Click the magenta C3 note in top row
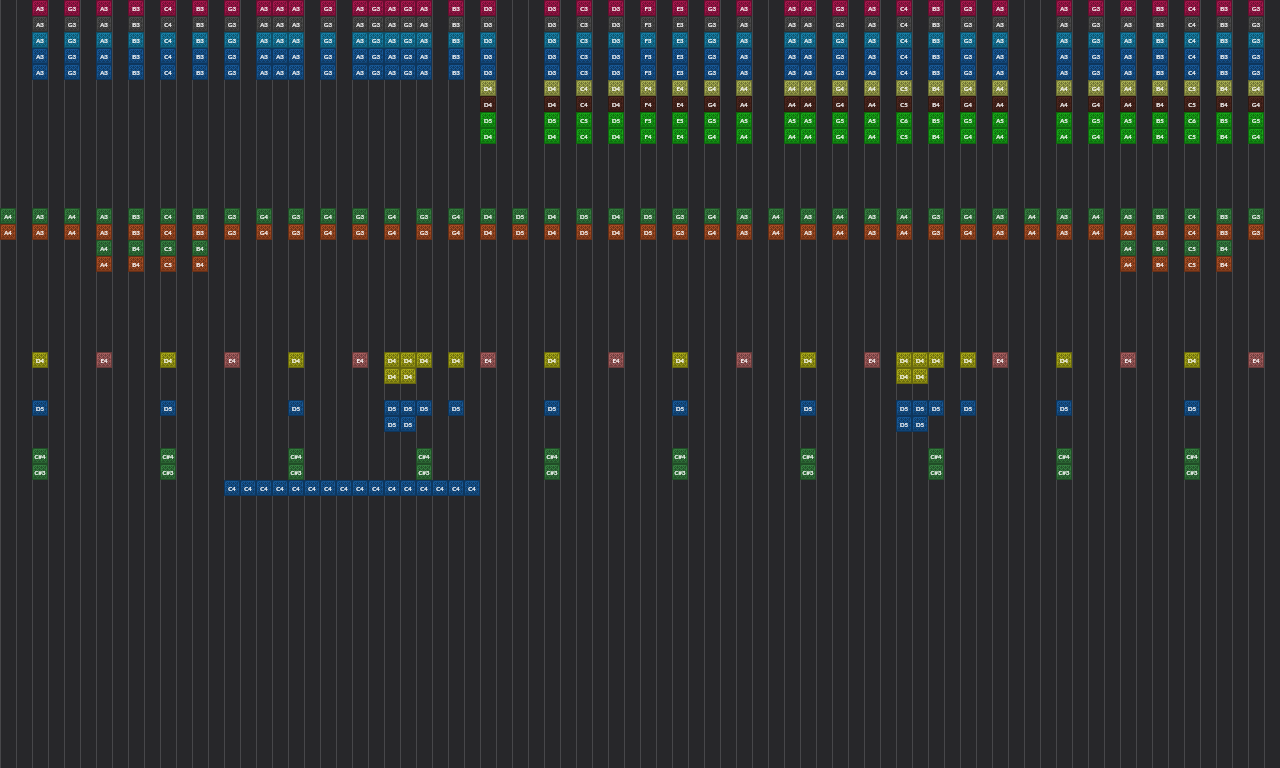Image resolution: width=1280 pixels, height=768 pixels. [x=584, y=8]
